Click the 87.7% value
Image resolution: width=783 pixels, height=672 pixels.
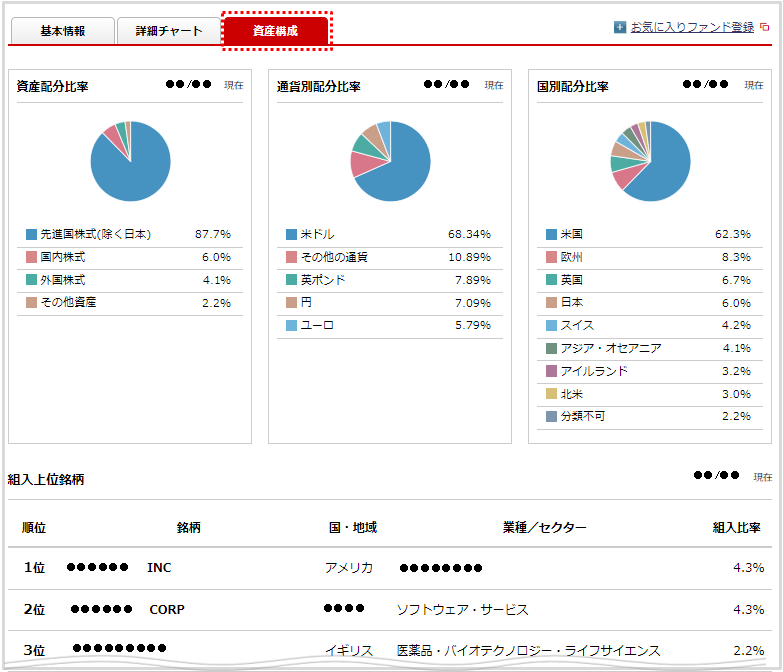pyautogui.click(x=213, y=234)
